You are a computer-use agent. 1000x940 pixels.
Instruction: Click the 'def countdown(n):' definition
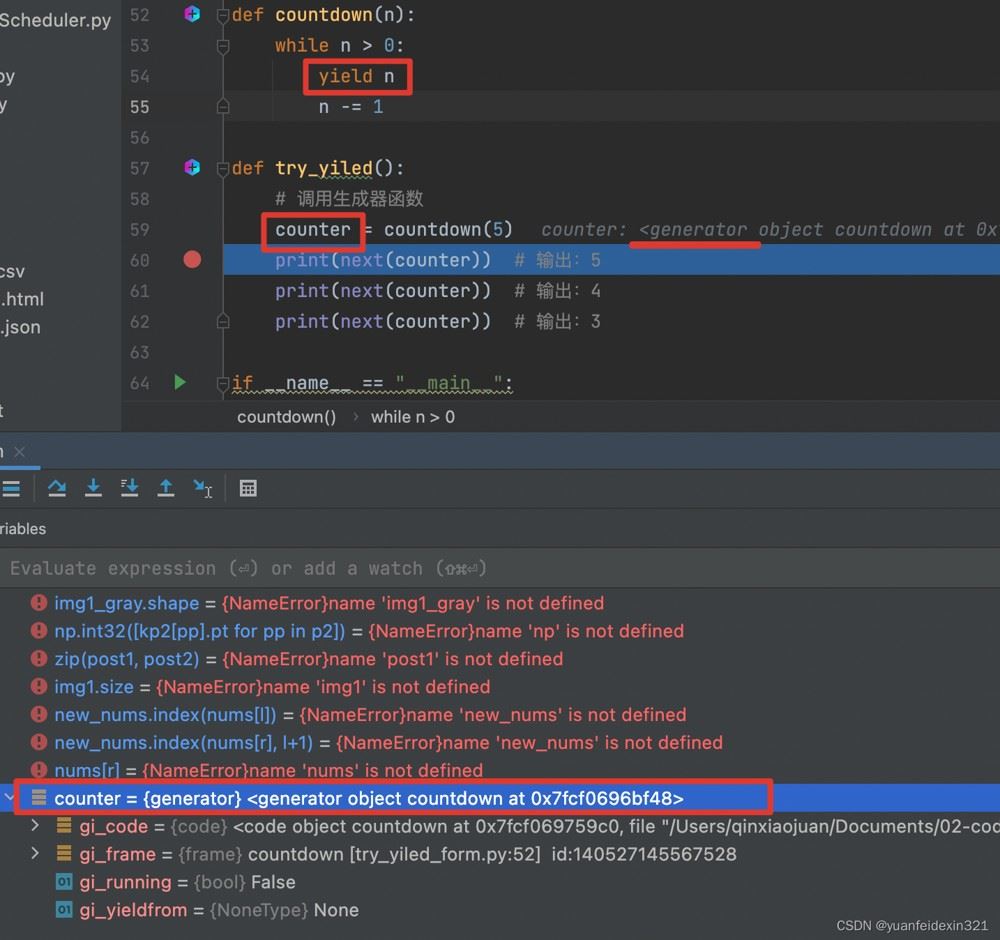(323, 15)
